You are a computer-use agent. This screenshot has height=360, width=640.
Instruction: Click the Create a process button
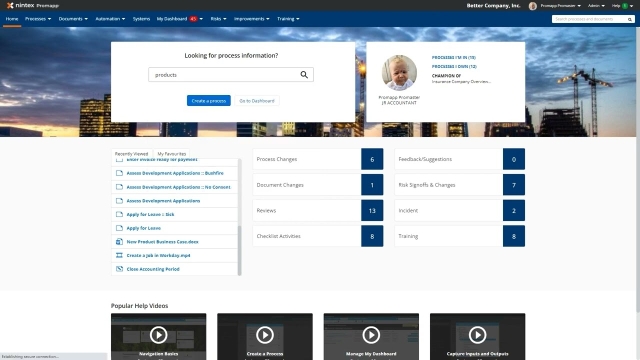(x=209, y=100)
